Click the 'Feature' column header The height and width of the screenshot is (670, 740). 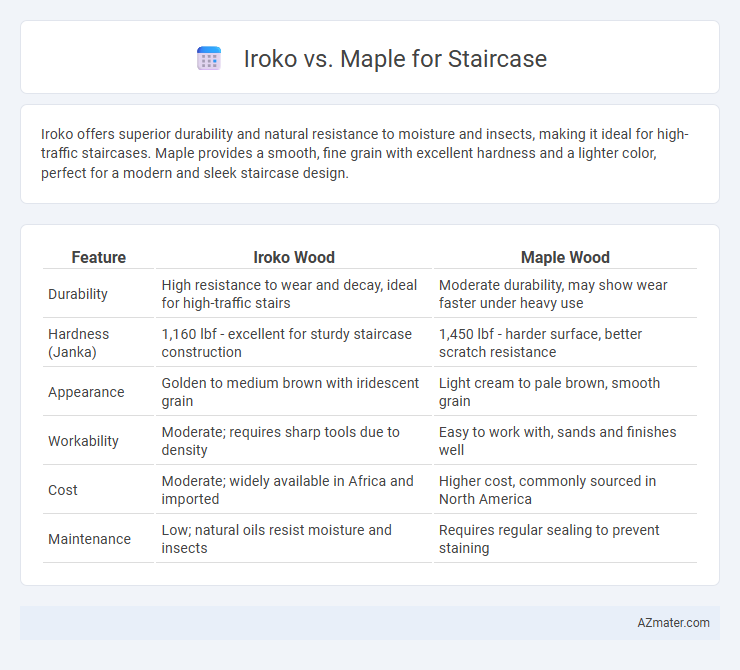point(99,257)
